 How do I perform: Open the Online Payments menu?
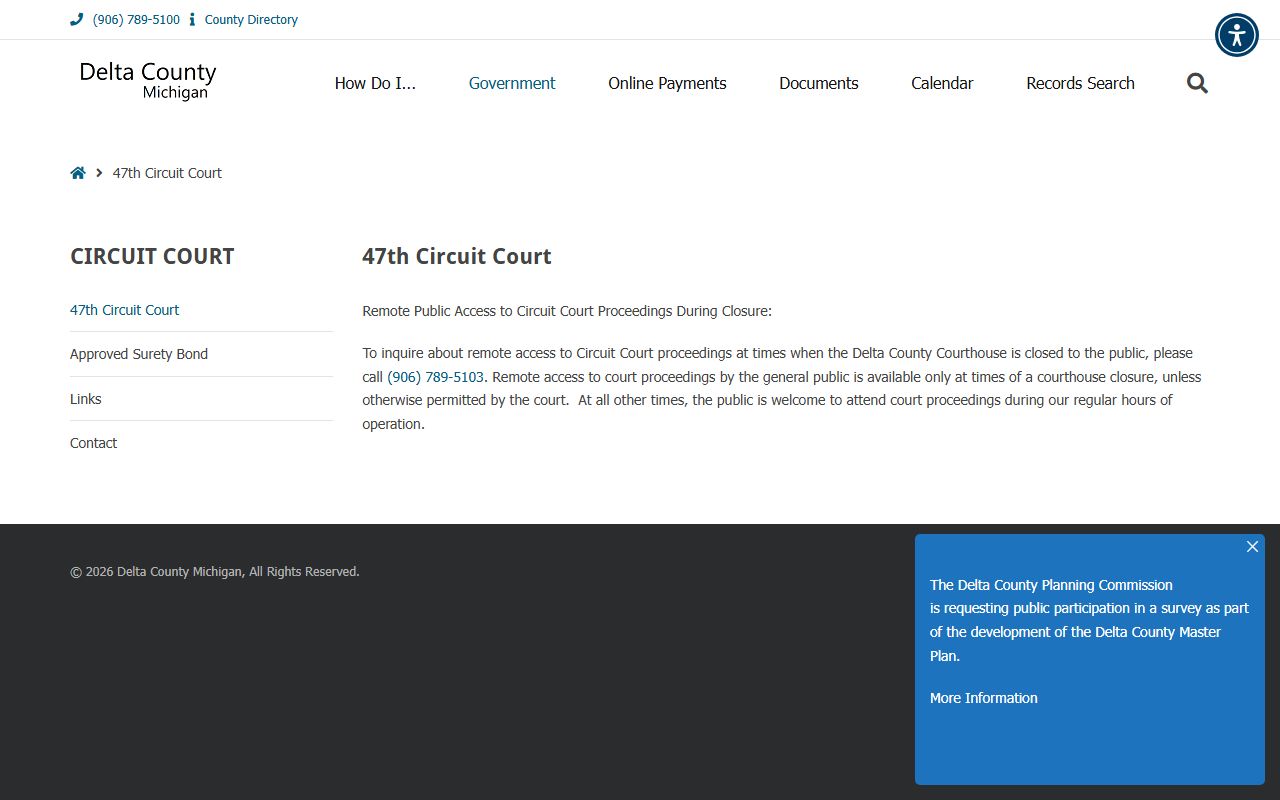(x=667, y=83)
